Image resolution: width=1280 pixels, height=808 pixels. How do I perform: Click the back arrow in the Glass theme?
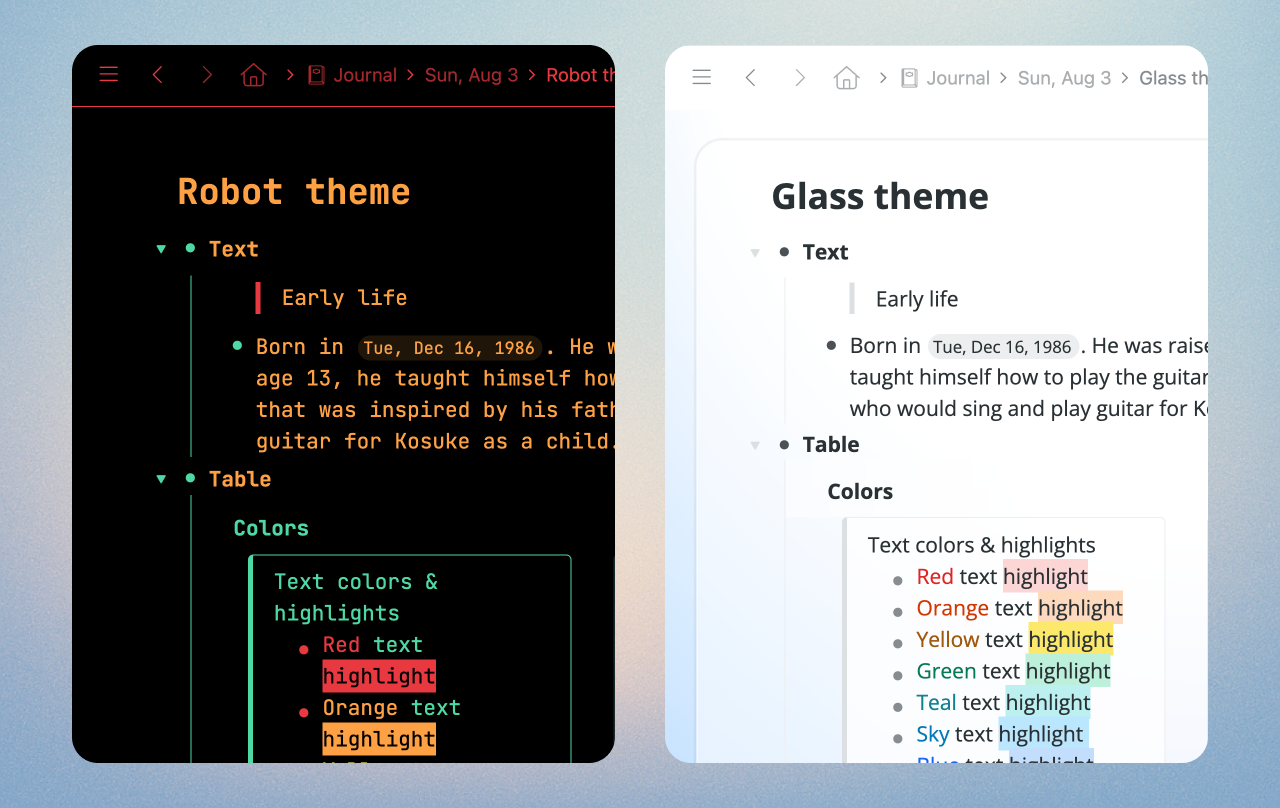750,76
